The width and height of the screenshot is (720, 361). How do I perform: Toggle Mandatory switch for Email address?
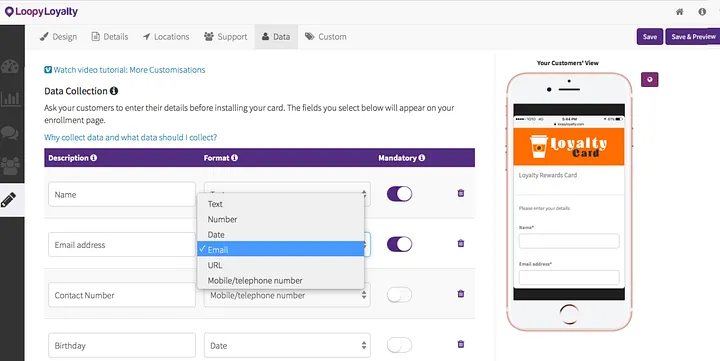399,244
